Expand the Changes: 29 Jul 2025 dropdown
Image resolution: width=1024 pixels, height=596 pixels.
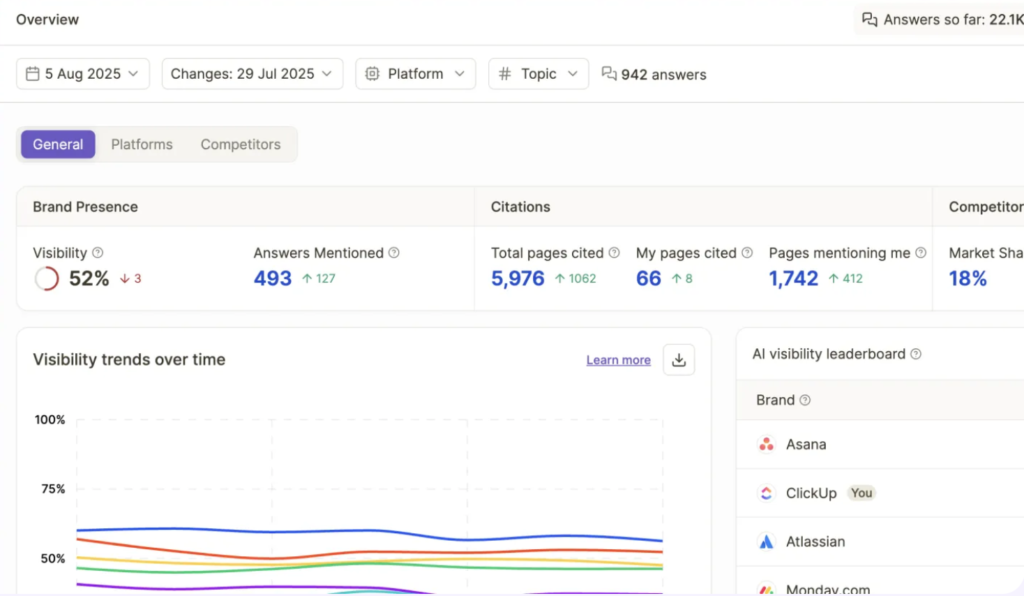[252, 74]
